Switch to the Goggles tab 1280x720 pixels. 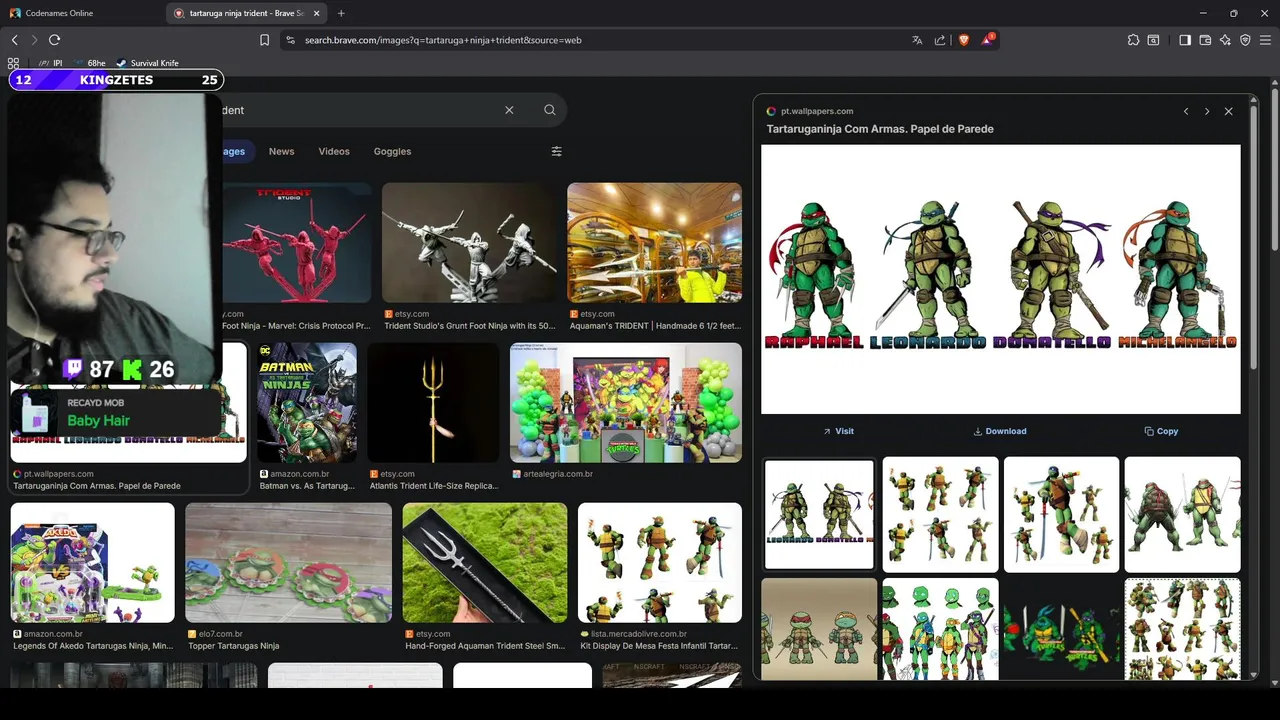coord(392,151)
